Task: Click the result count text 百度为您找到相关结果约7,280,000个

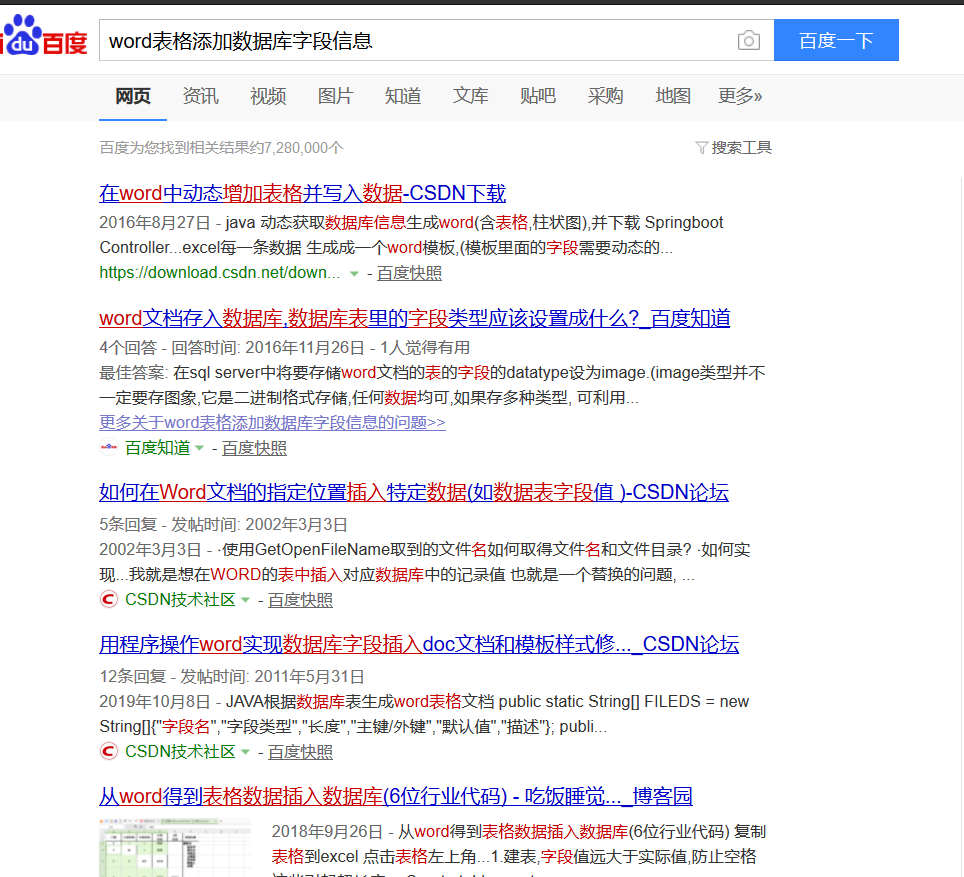Action: point(221,148)
